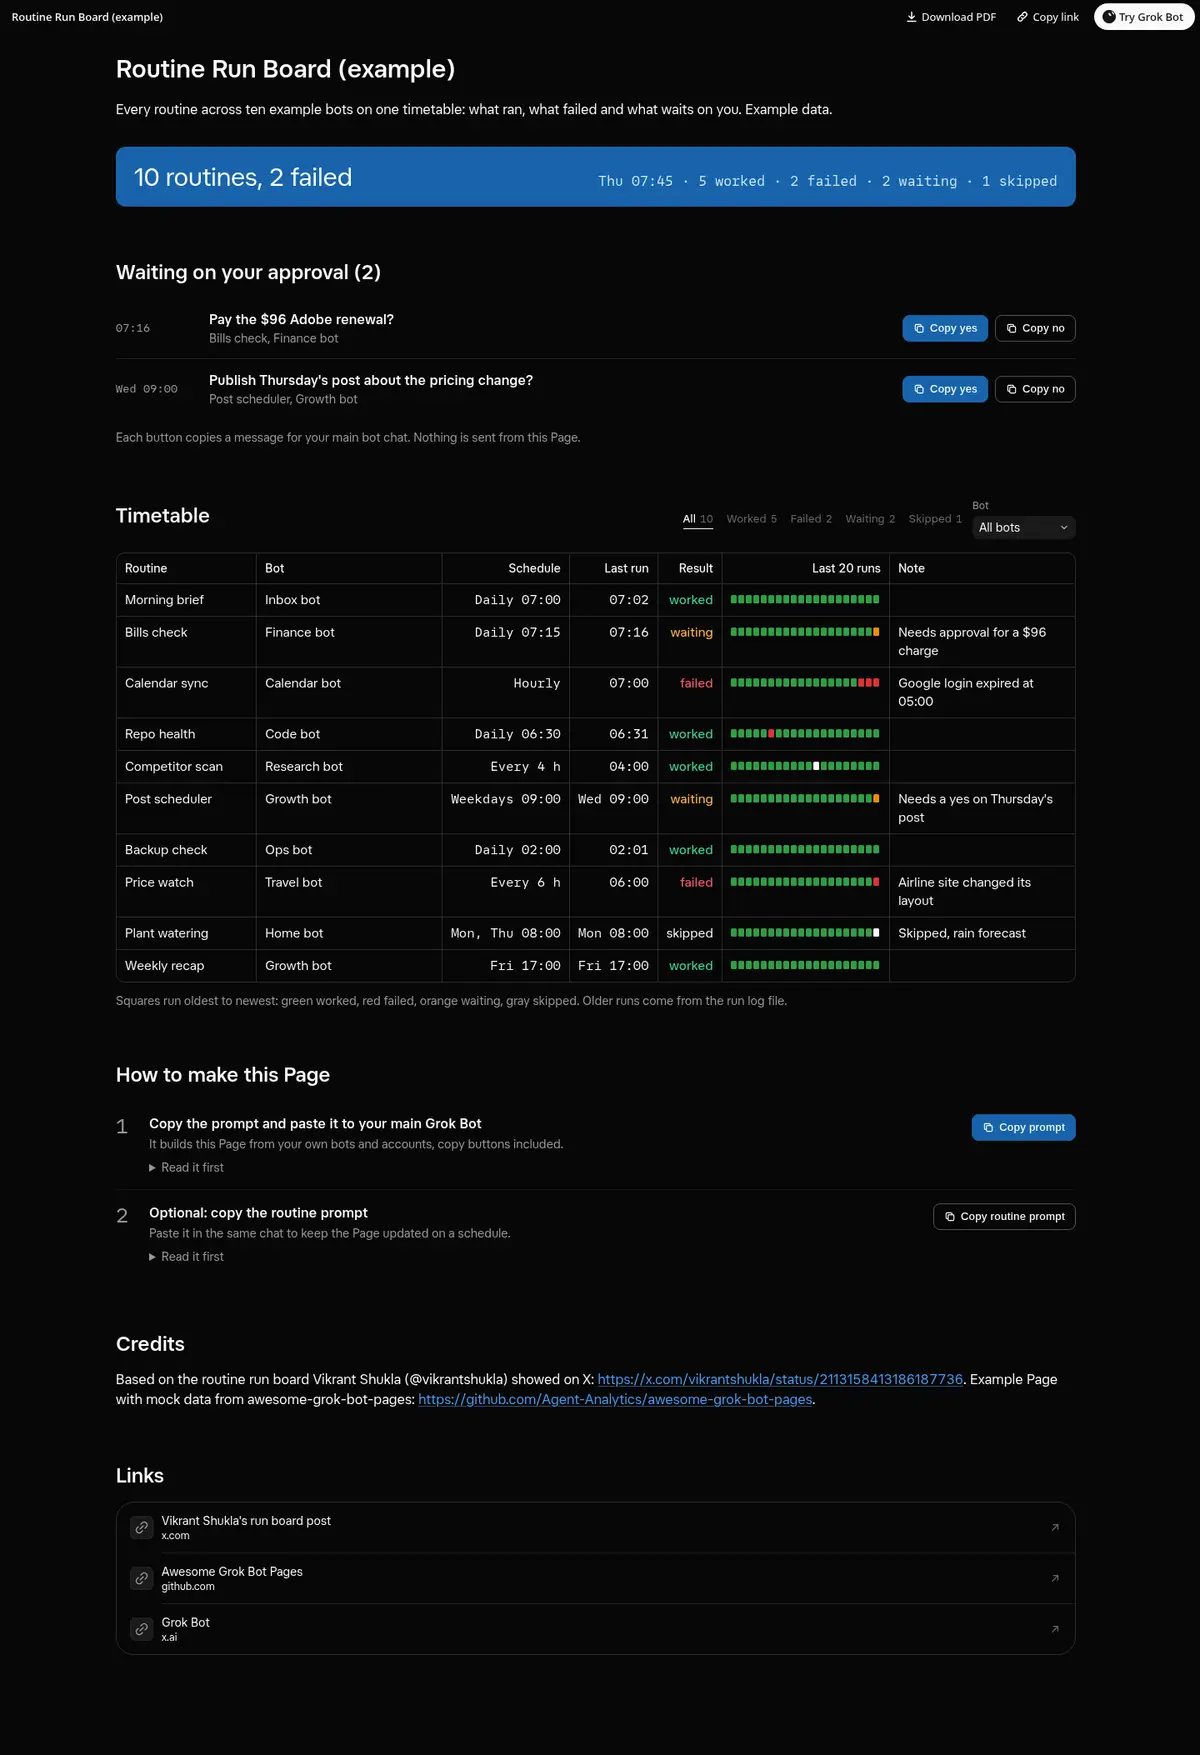Click the Grok logo in Try Grok Bot
Image resolution: width=1200 pixels, height=1755 pixels.
click(x=1108, y=17)
